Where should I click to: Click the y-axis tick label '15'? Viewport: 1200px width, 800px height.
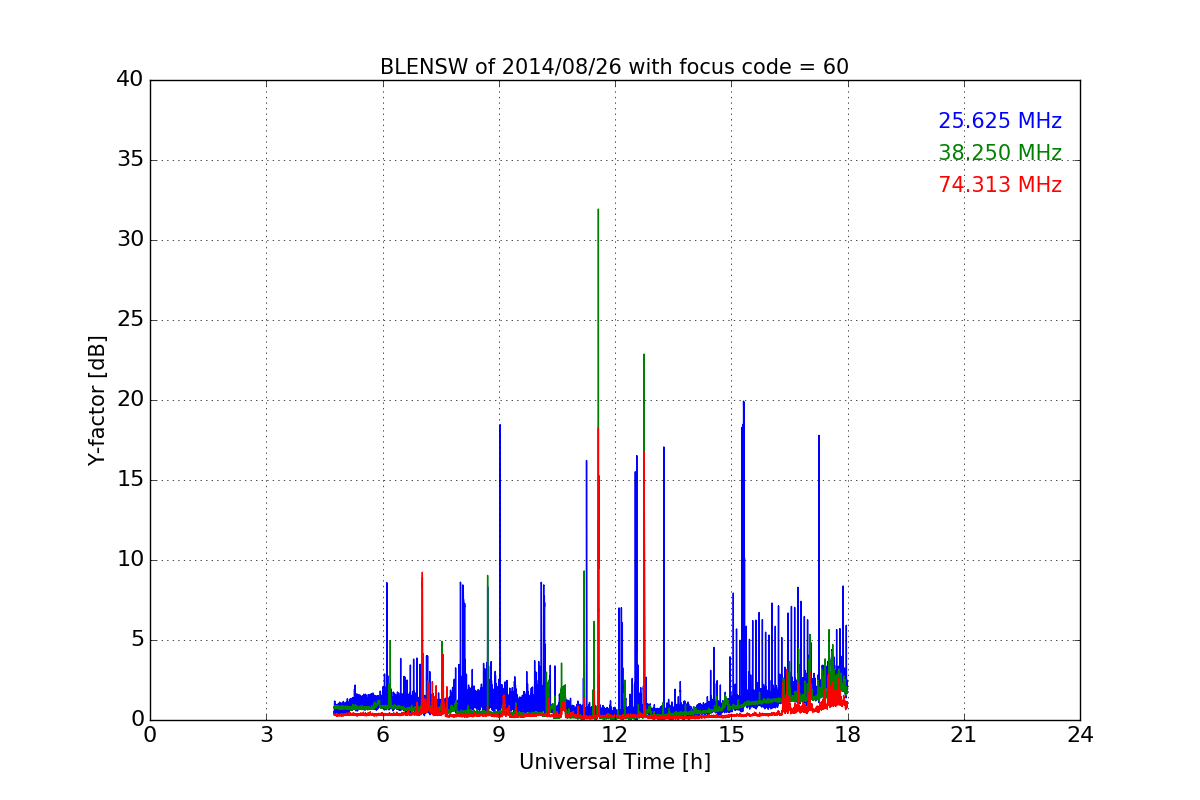(x=130, y=480)
